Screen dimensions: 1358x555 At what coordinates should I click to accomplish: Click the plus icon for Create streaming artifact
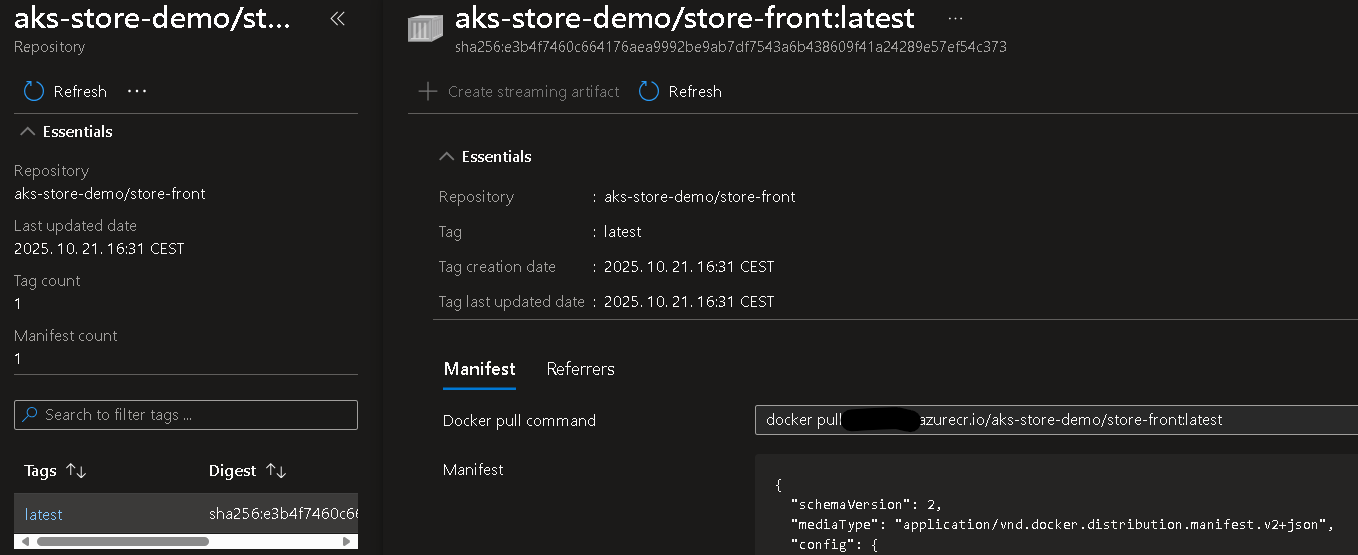[x=428, y=91]
